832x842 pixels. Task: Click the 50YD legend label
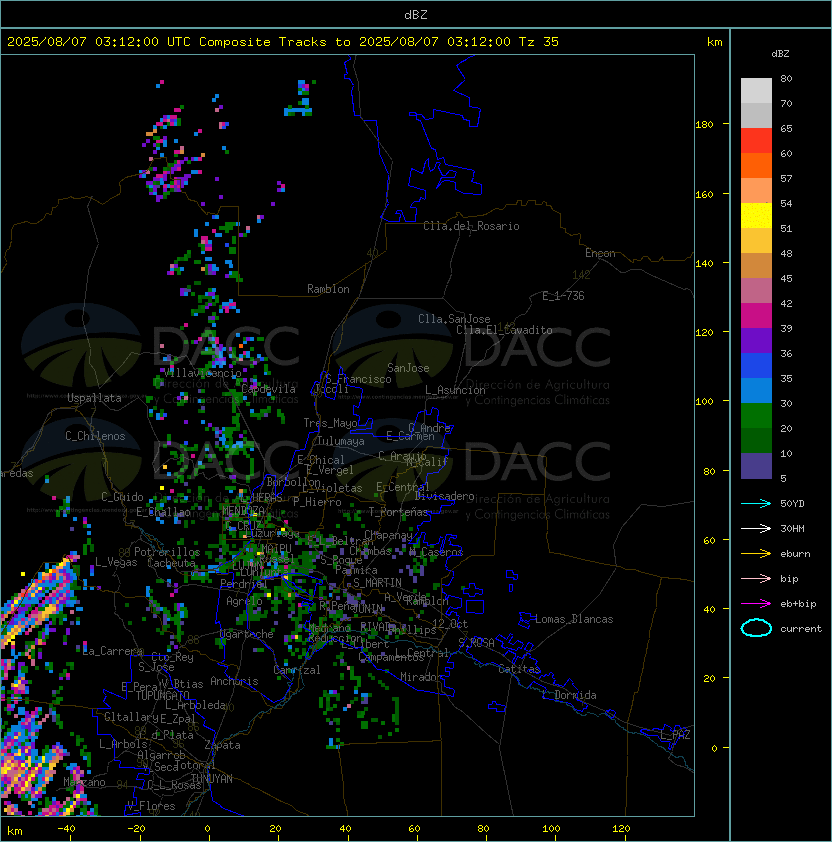792,503
